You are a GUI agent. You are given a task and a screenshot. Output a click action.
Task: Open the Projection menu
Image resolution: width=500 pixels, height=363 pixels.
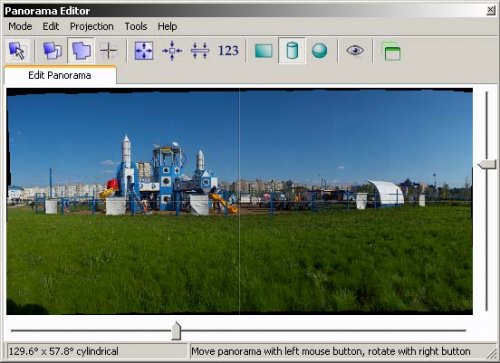click(92, 26)
